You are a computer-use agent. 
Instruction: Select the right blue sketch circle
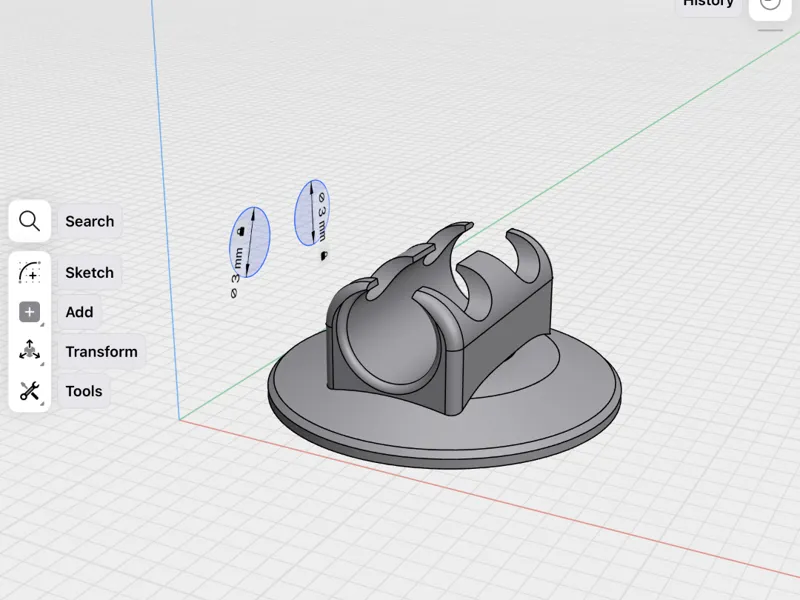pyautogui.click(x=312, y=213)
